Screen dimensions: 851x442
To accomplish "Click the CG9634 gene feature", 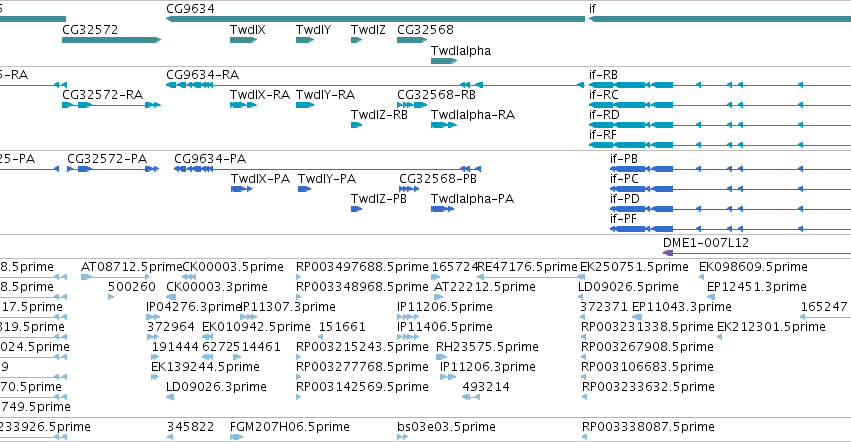I will [375, 19].
